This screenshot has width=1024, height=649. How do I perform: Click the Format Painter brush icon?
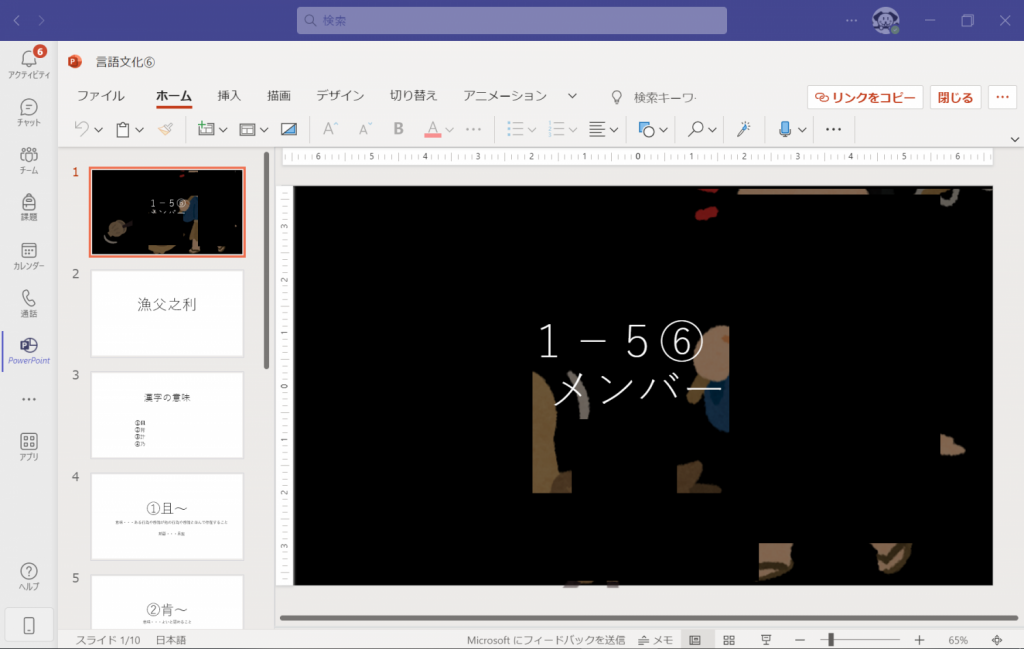[167, 129]
